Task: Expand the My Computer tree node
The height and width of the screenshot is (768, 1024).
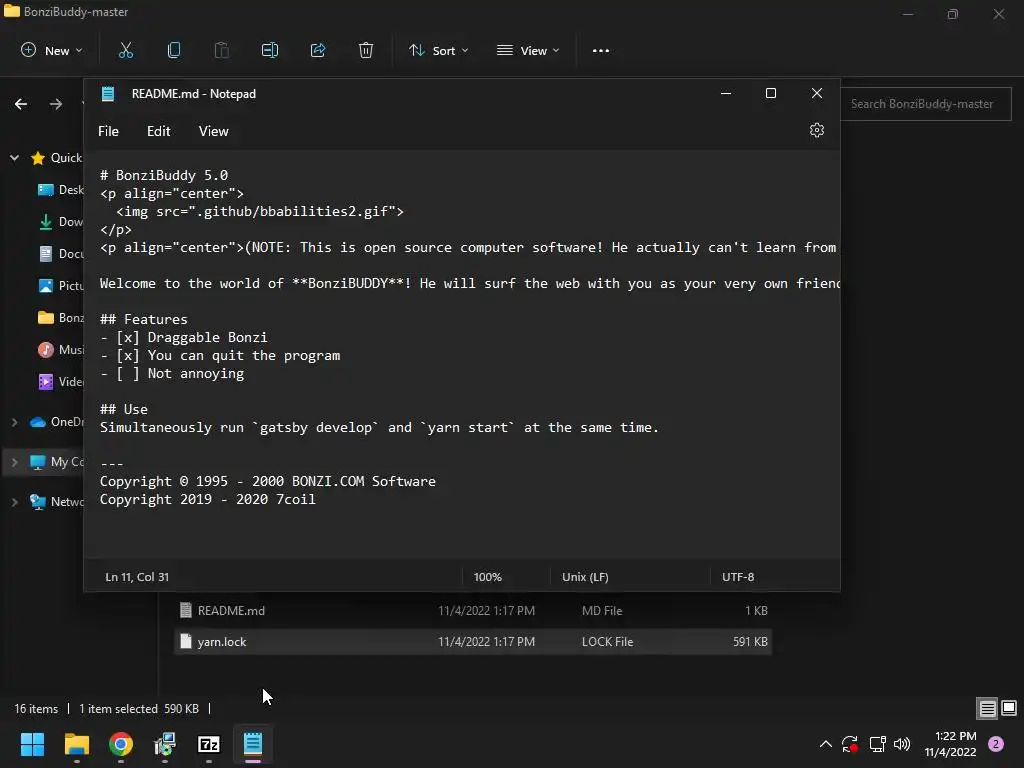Action: pos(14,462)
